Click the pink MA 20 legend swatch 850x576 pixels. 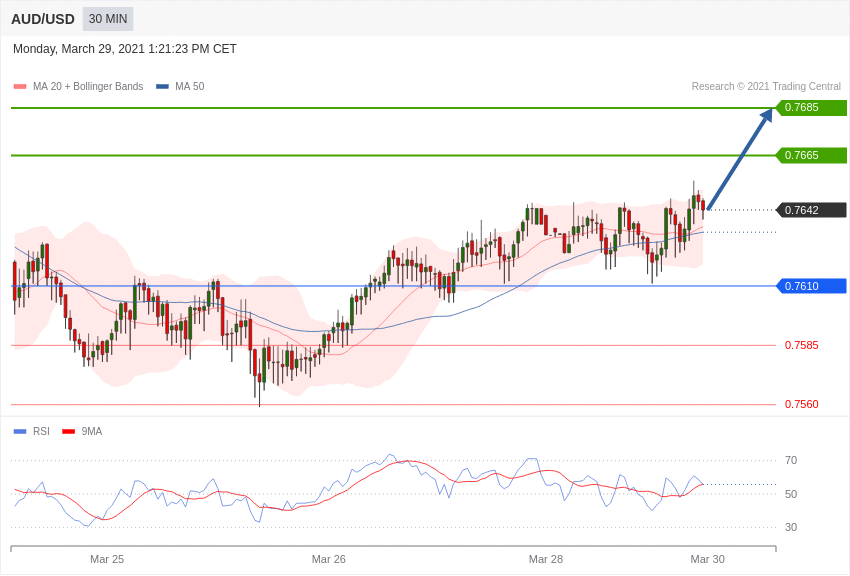[20, 86]
